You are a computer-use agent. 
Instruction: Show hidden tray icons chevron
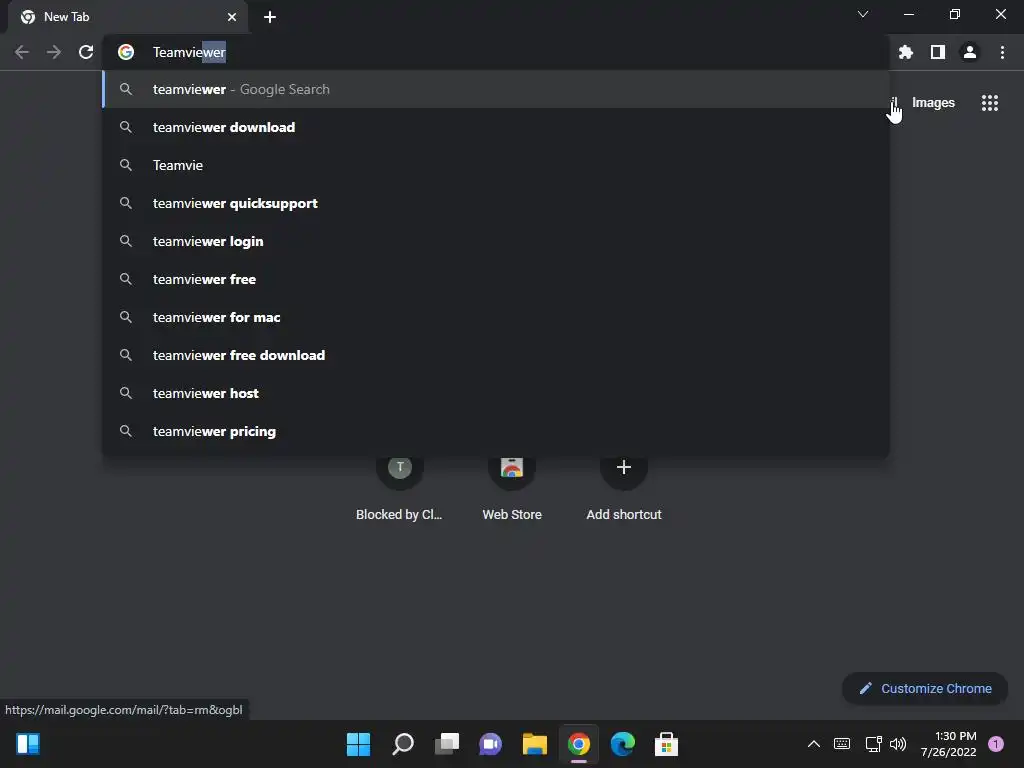(814, 744)
